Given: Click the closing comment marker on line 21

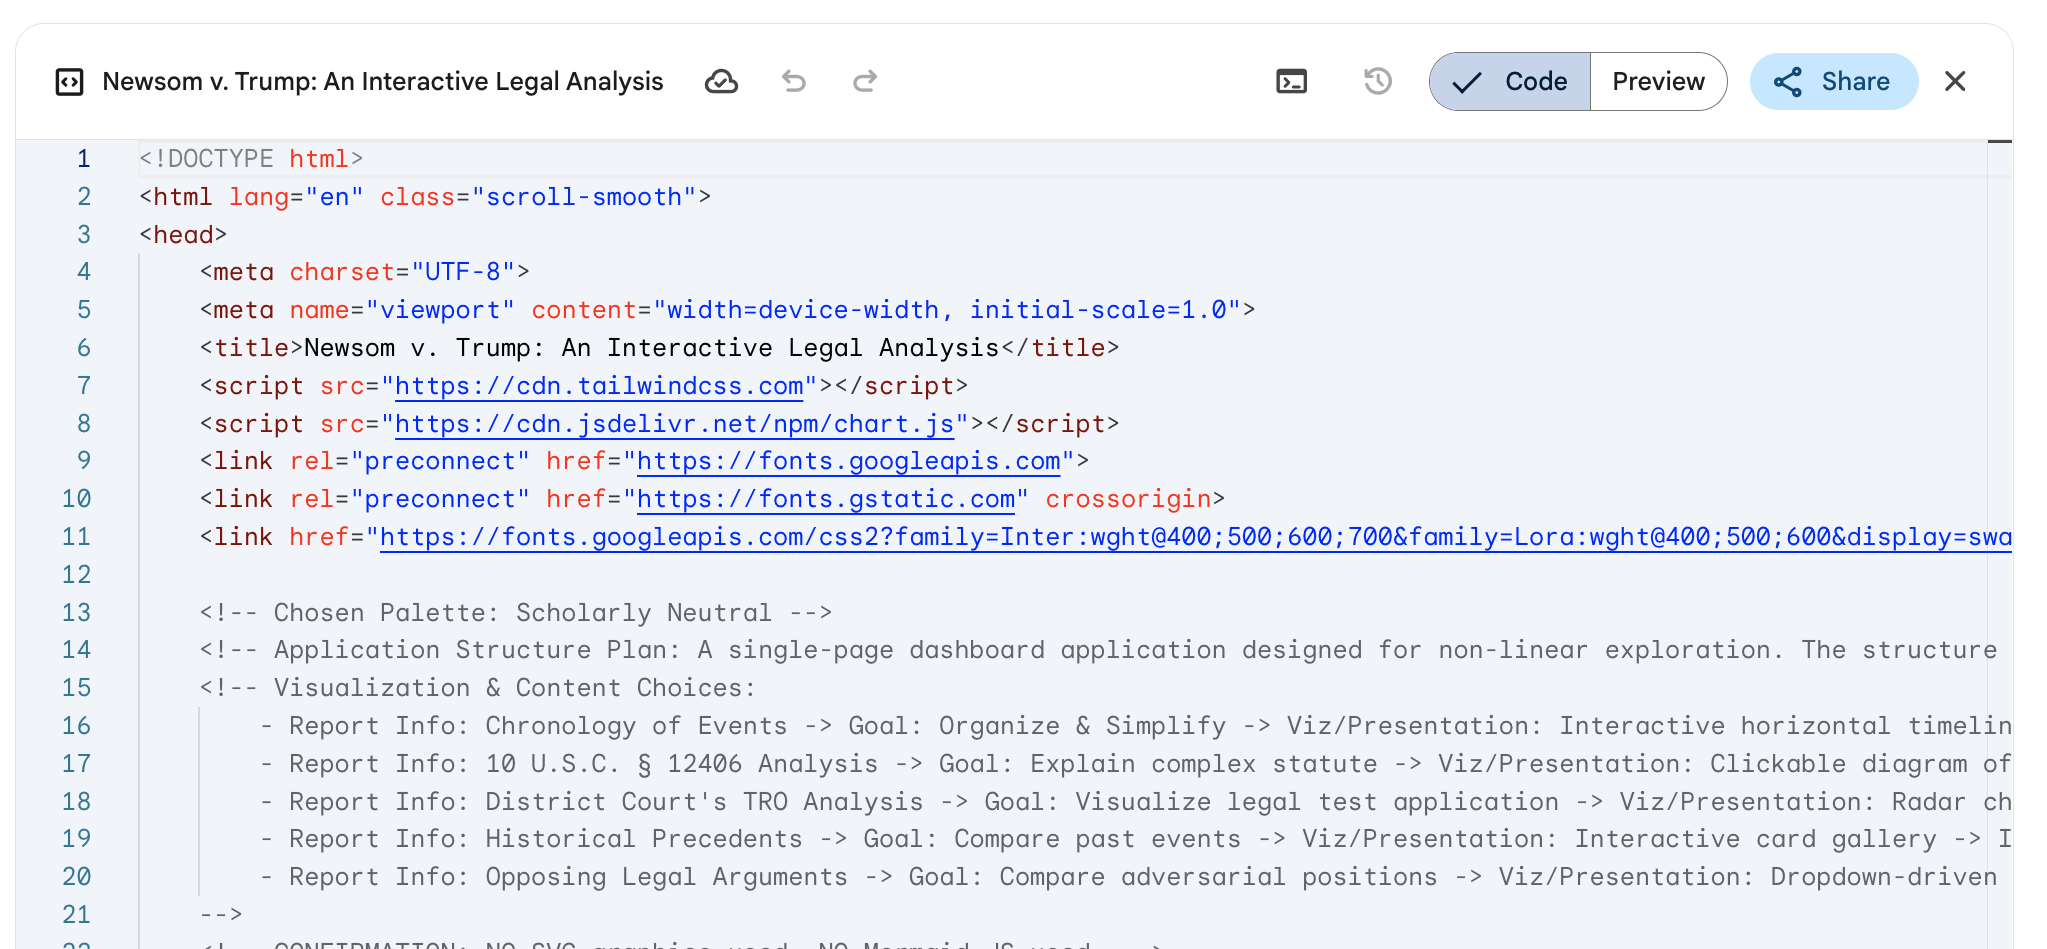Looking at the screenshot, I should tap(221, 915).
